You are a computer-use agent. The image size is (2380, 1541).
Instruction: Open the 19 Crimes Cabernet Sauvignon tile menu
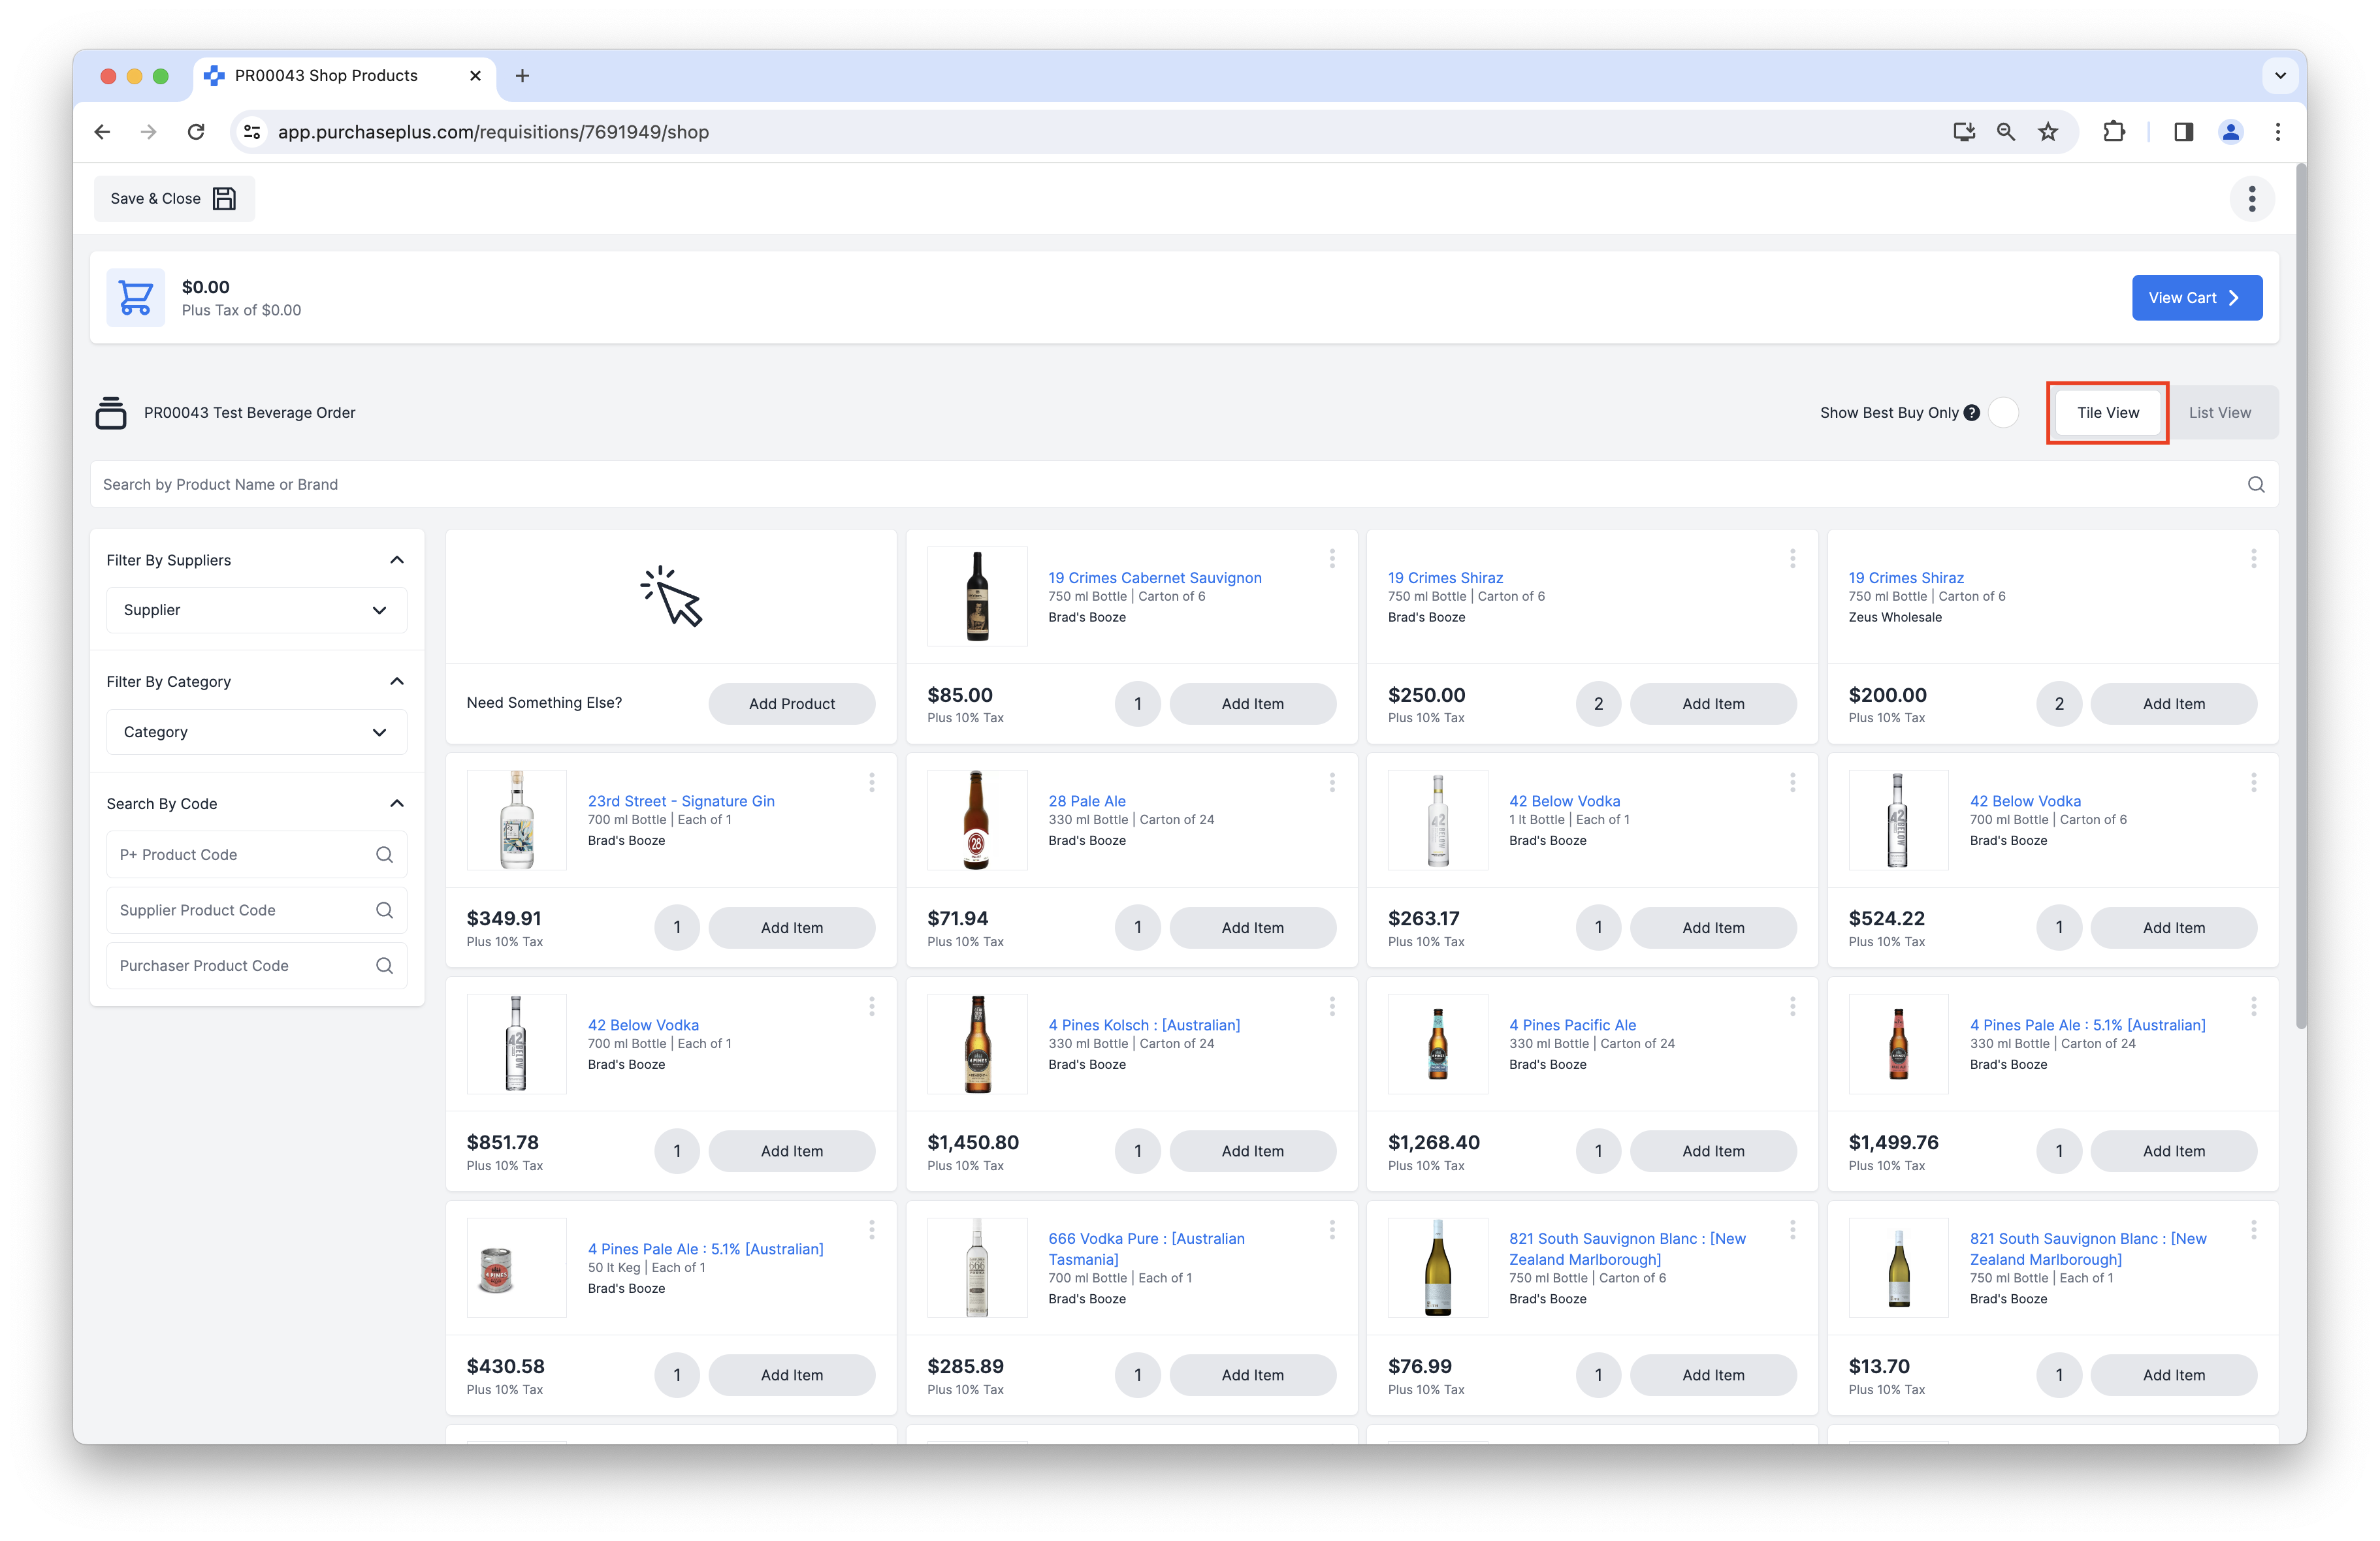tap(1331, 559)
